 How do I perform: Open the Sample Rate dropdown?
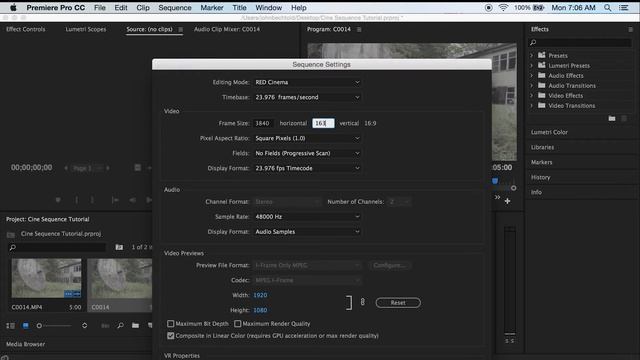(307, 217)
